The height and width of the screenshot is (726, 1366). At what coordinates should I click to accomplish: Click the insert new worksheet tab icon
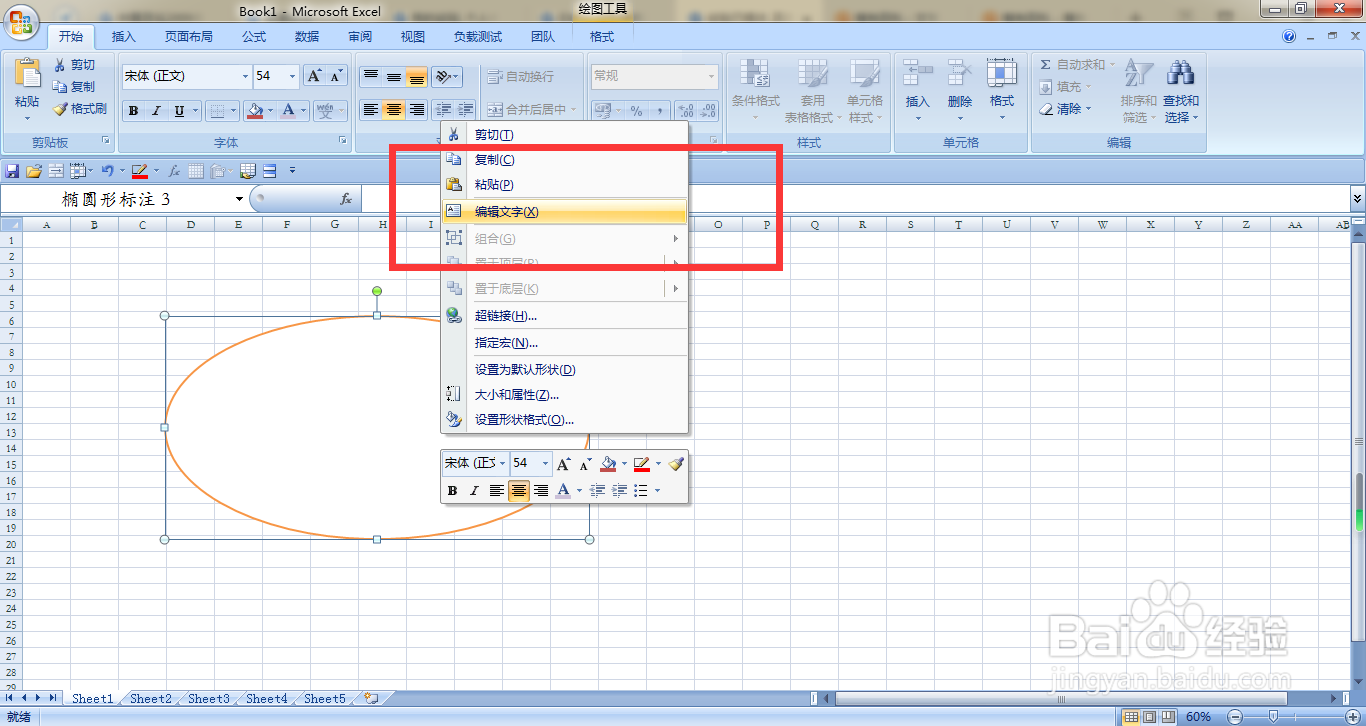coord(371,698)
